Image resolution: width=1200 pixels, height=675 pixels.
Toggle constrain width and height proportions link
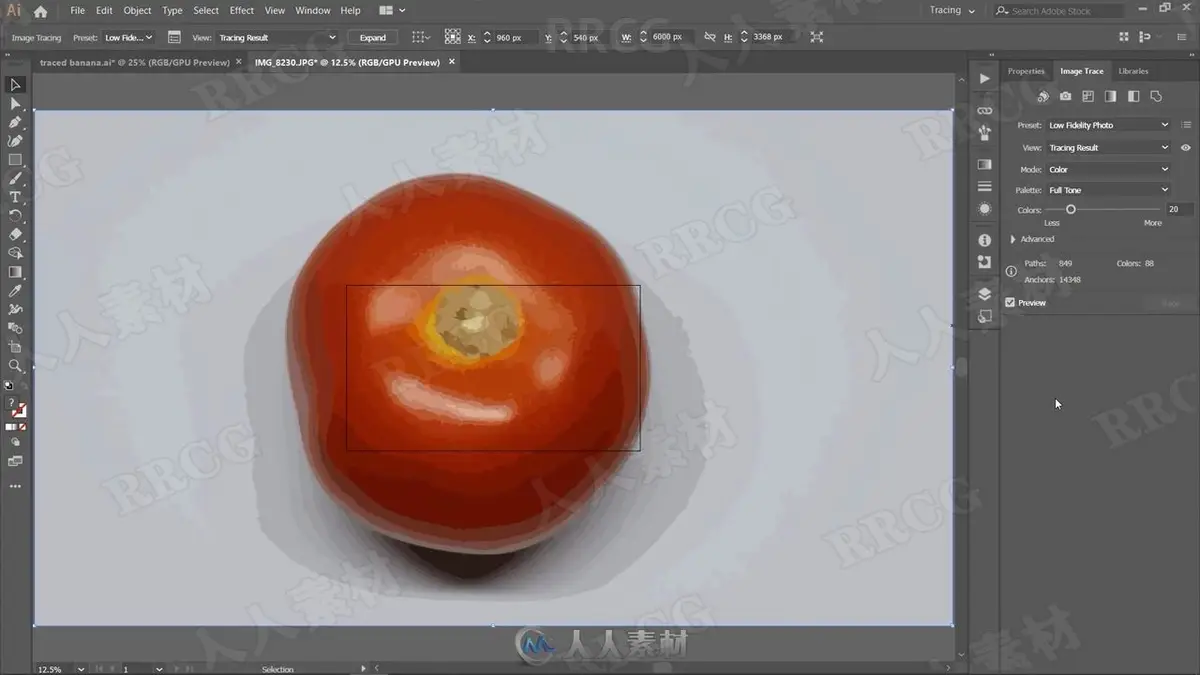[710, 37]
